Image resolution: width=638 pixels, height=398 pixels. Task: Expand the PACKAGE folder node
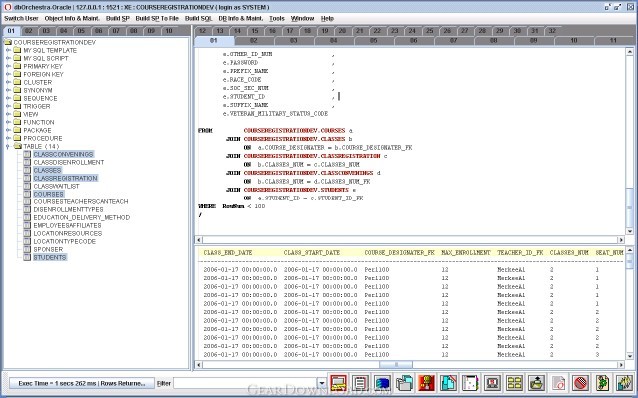point(8,130)
